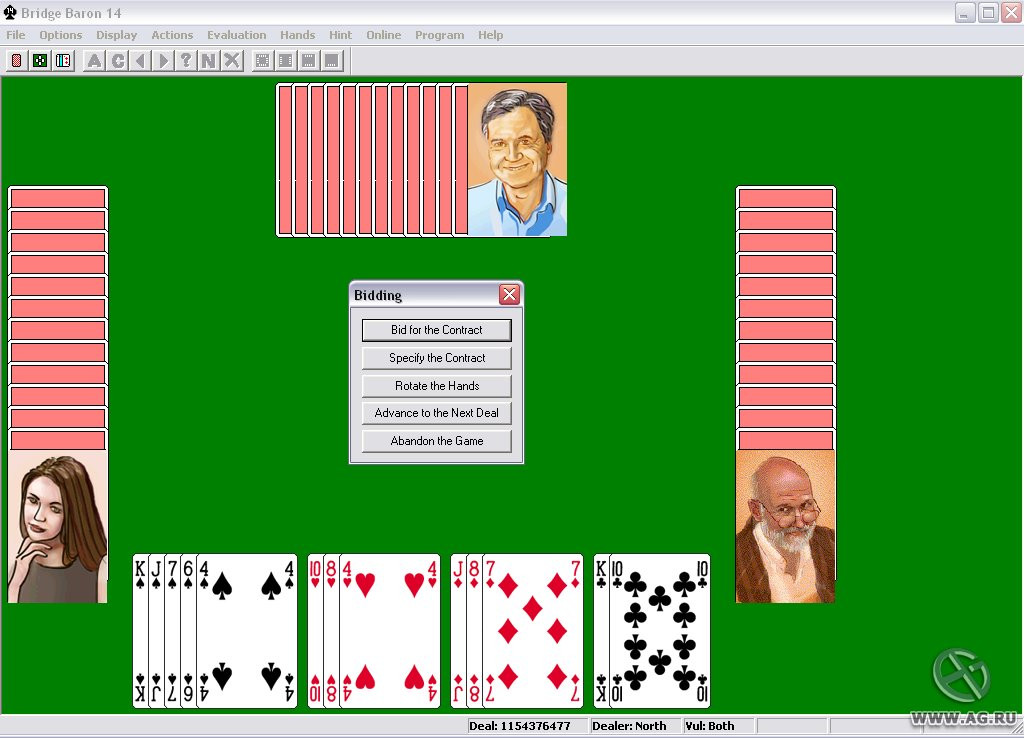Click the question mark hint icon
This screenshot has height=738, width=1025.
[186, 61]
